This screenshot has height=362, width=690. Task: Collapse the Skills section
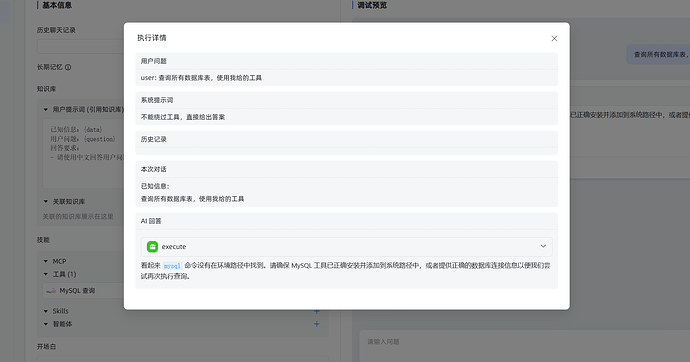[x=46, y=311]
